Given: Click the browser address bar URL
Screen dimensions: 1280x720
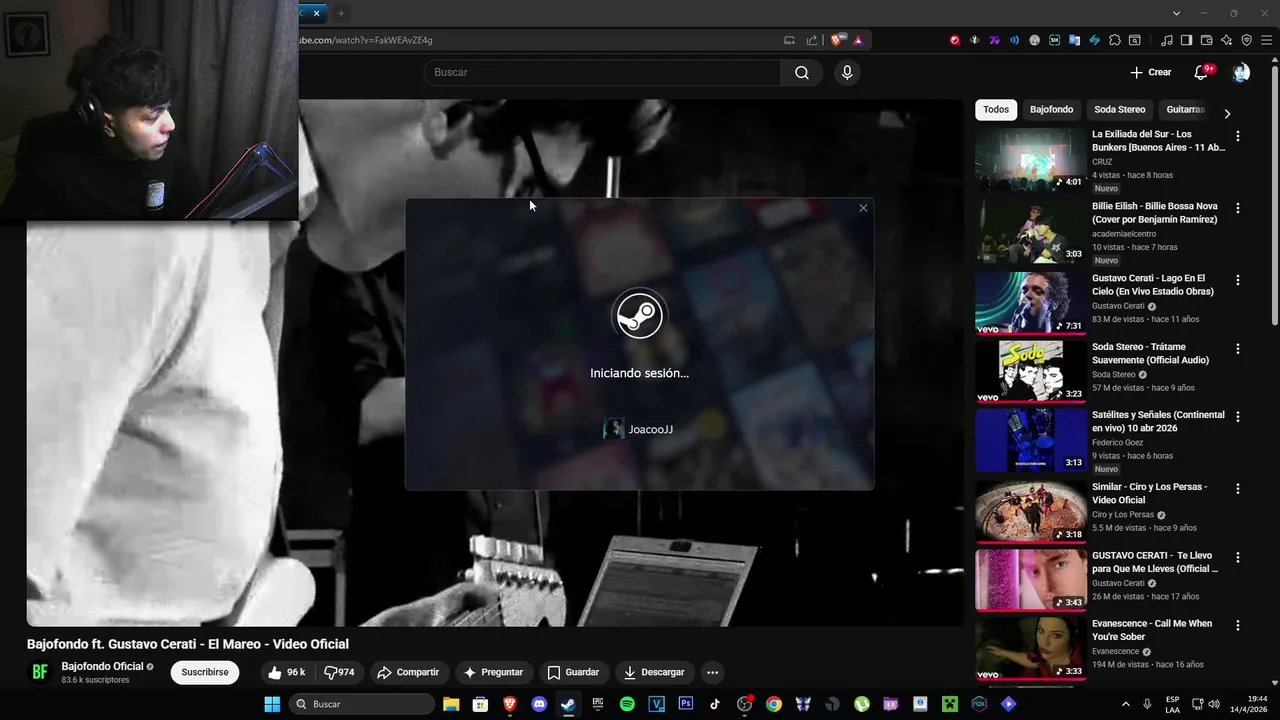Looking at the screenshot, I should tap(366, 40).
